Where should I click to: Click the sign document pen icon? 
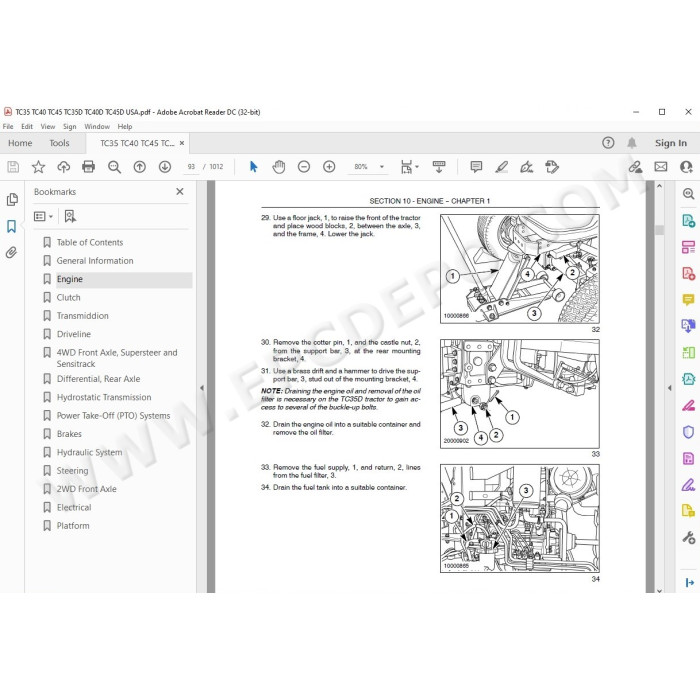pyautogui.click(x=527, y=167)
